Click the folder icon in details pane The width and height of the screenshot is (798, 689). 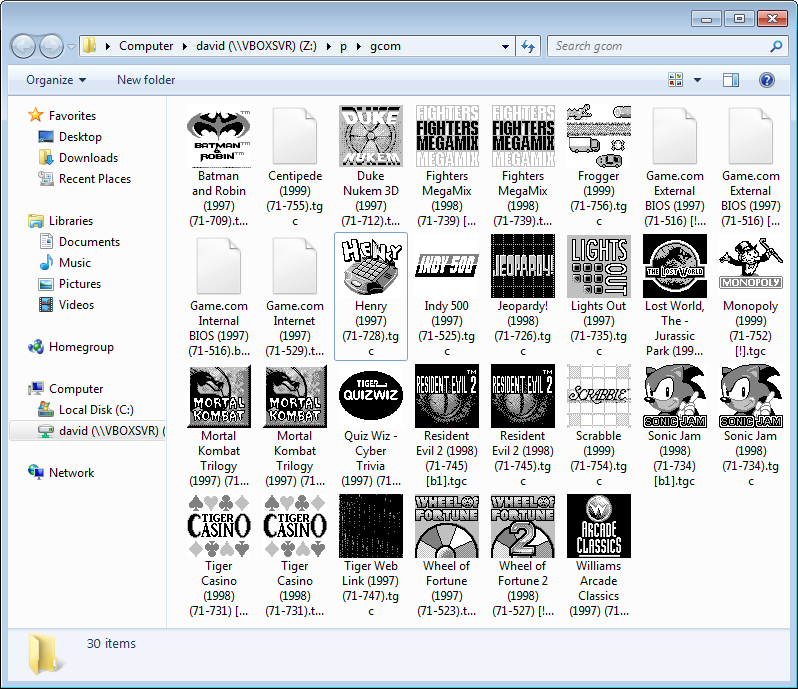pos(45,654)
